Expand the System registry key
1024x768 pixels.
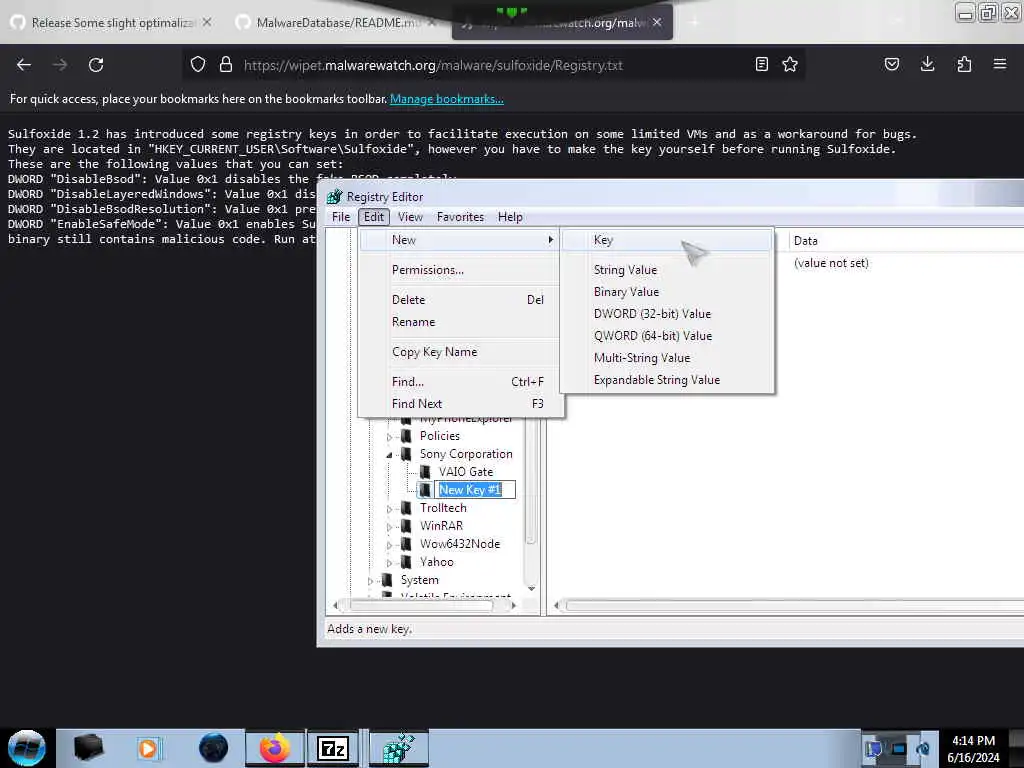point(370,581)
